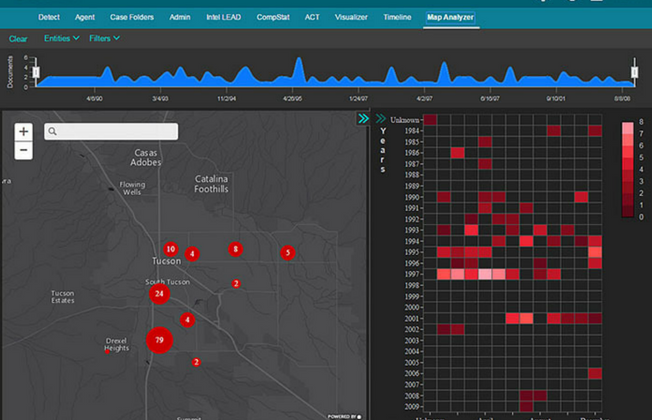652x420 pixels.
Task: Select the cluster marker labeled 79
Action: pos(159,340)
